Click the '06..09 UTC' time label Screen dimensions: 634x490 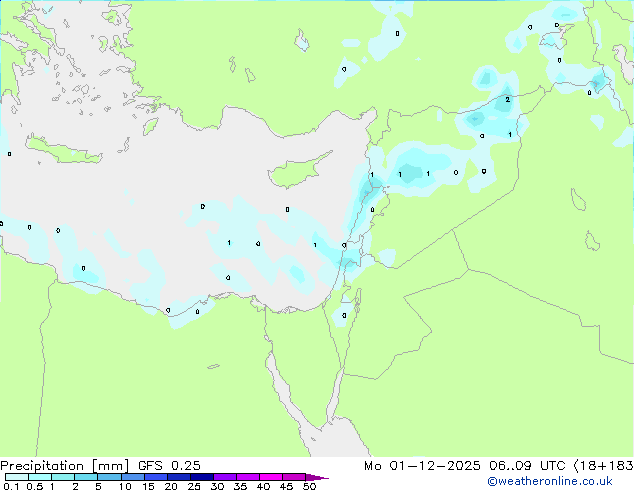pyautogui.click(x=526, y=466)
